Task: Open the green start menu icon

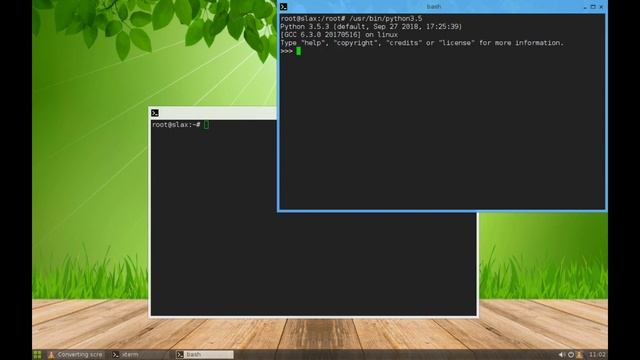Action: 37,355
